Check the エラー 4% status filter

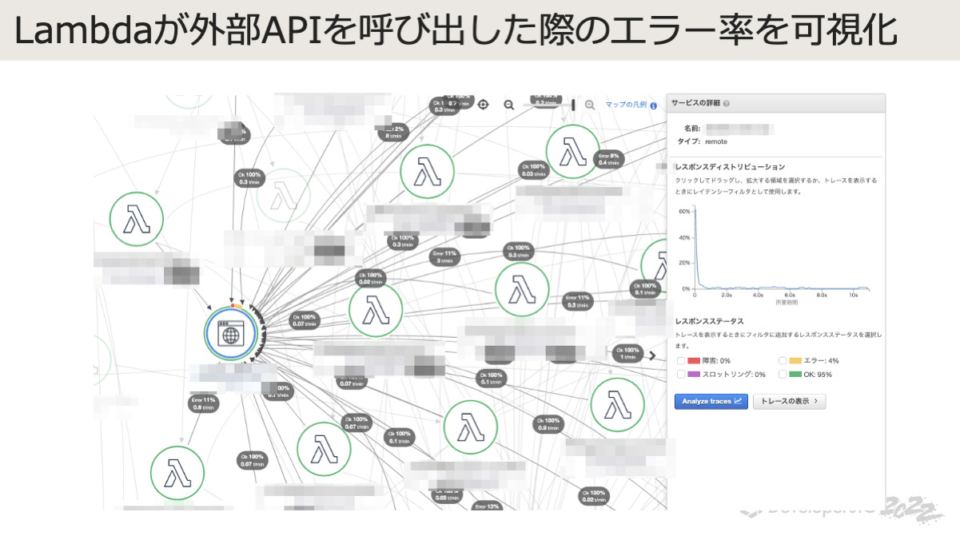[x=782, y=361]
